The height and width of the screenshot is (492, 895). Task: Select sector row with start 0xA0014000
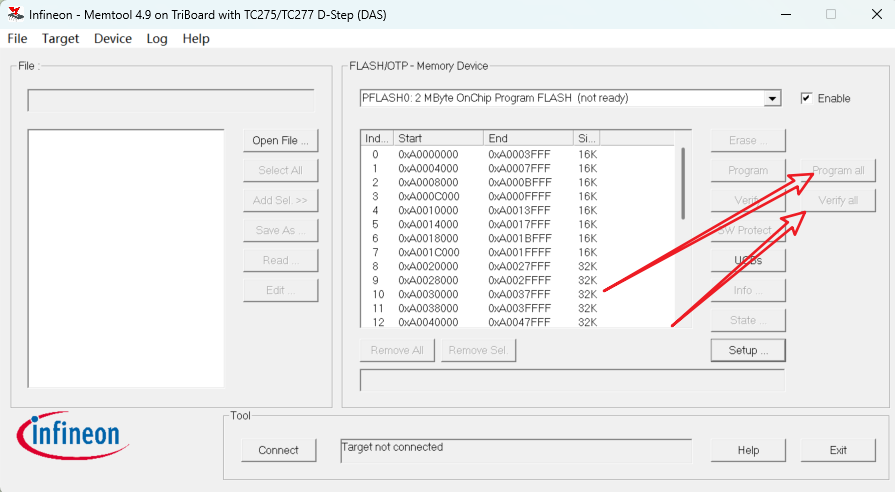[518, 224]
